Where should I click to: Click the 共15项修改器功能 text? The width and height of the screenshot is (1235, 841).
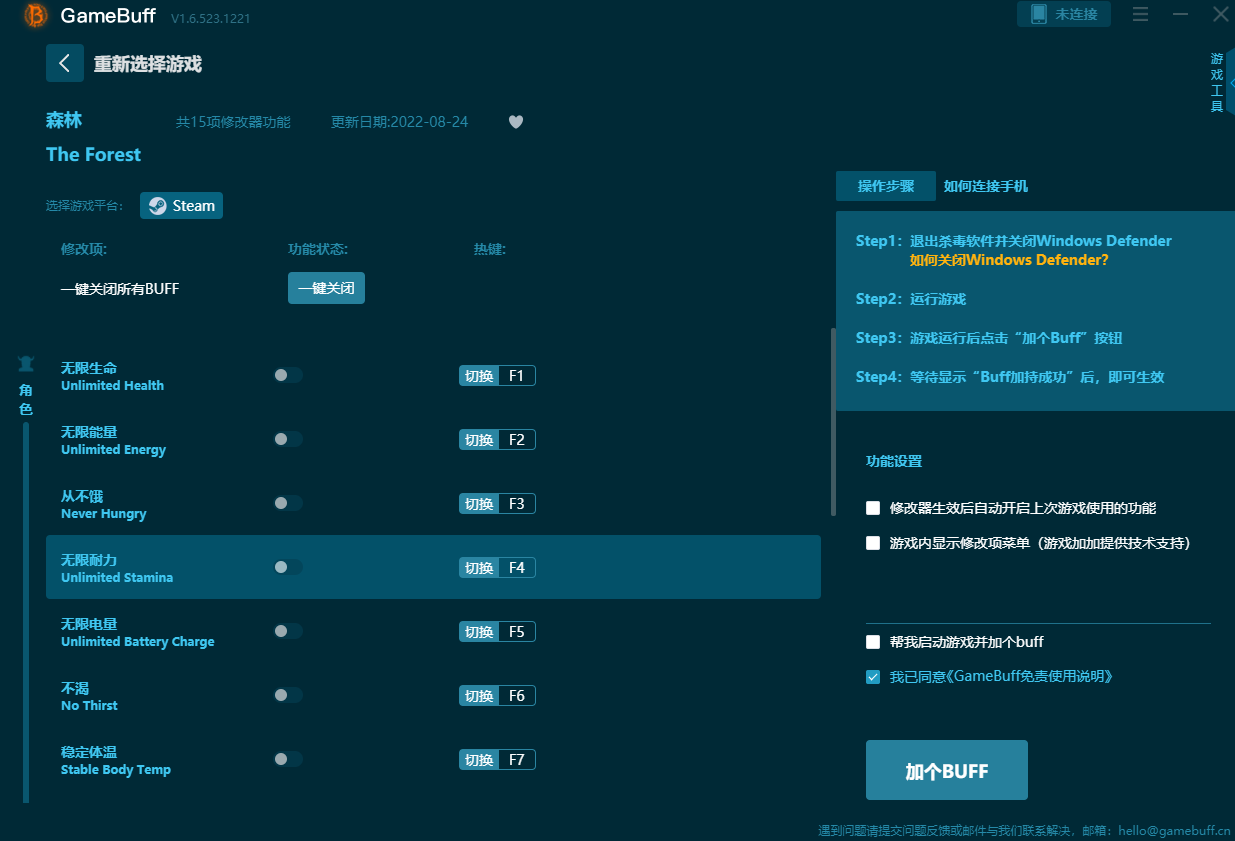tap(233, 122)
